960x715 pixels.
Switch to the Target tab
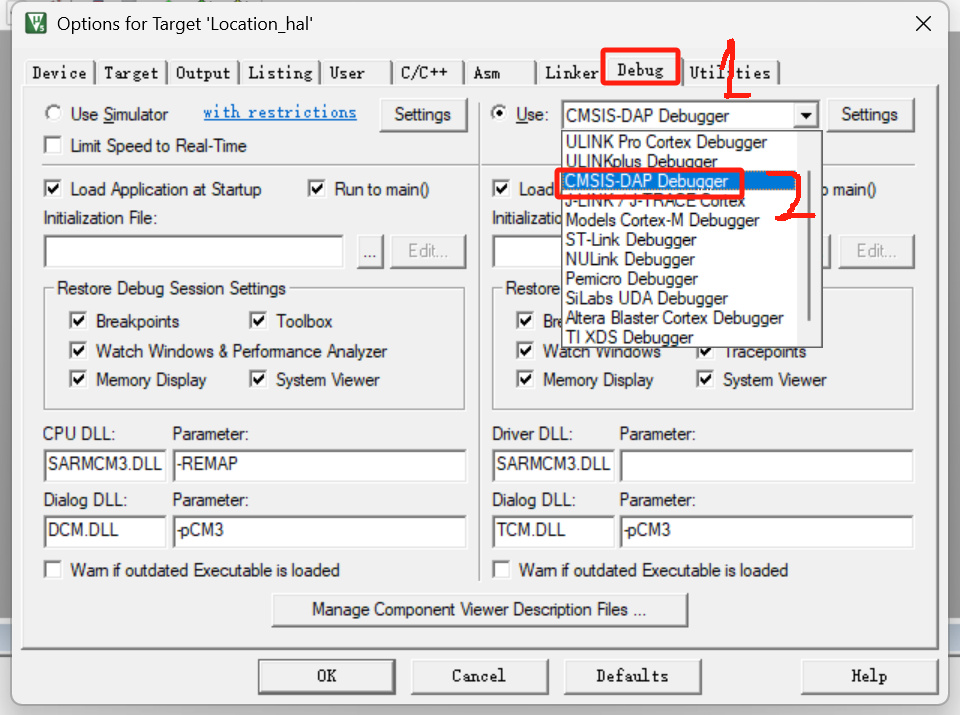point(131,73)
